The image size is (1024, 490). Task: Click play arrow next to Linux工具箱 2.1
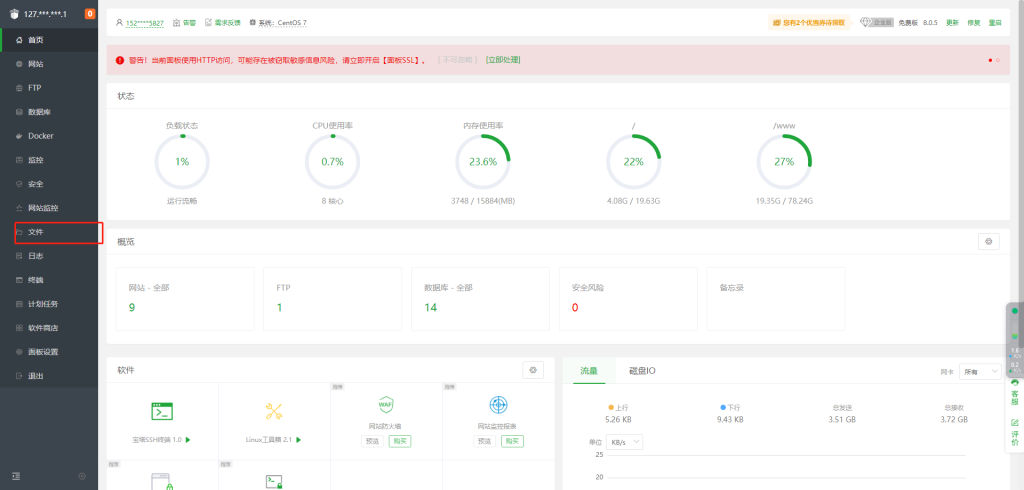point(298,440)
